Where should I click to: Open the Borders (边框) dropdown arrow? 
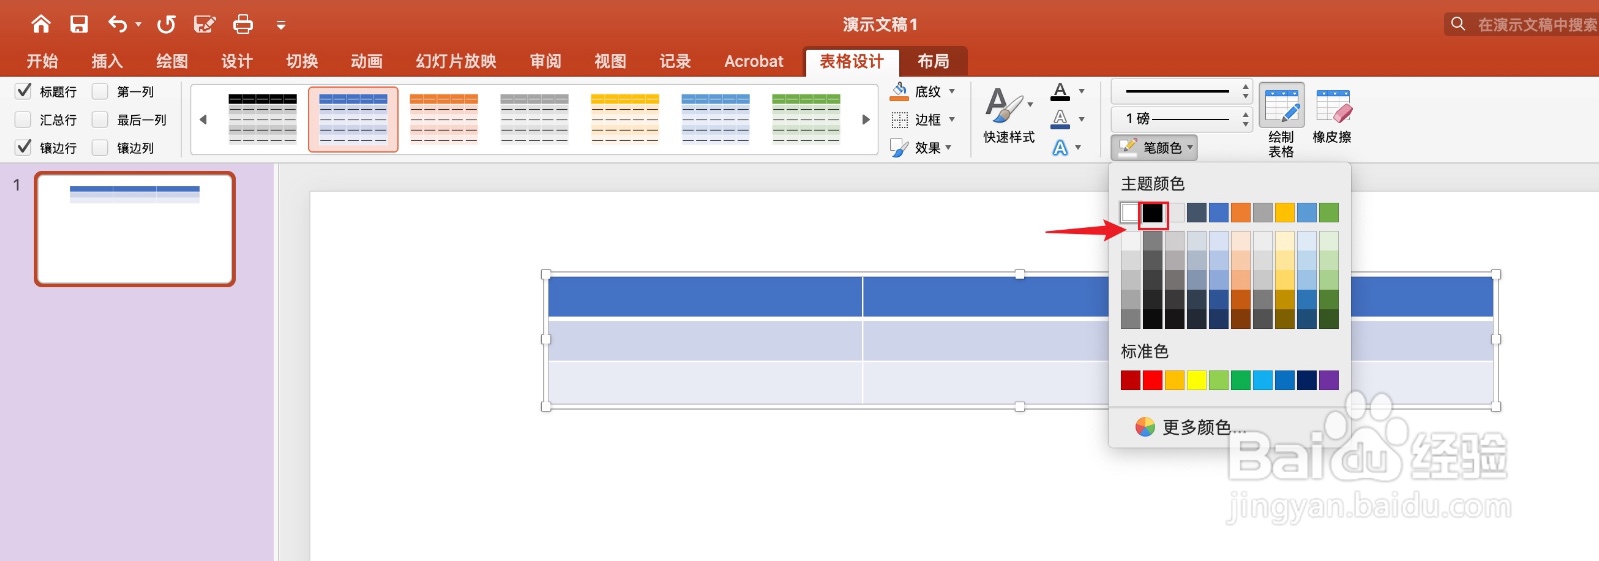[x=951, y=119]
